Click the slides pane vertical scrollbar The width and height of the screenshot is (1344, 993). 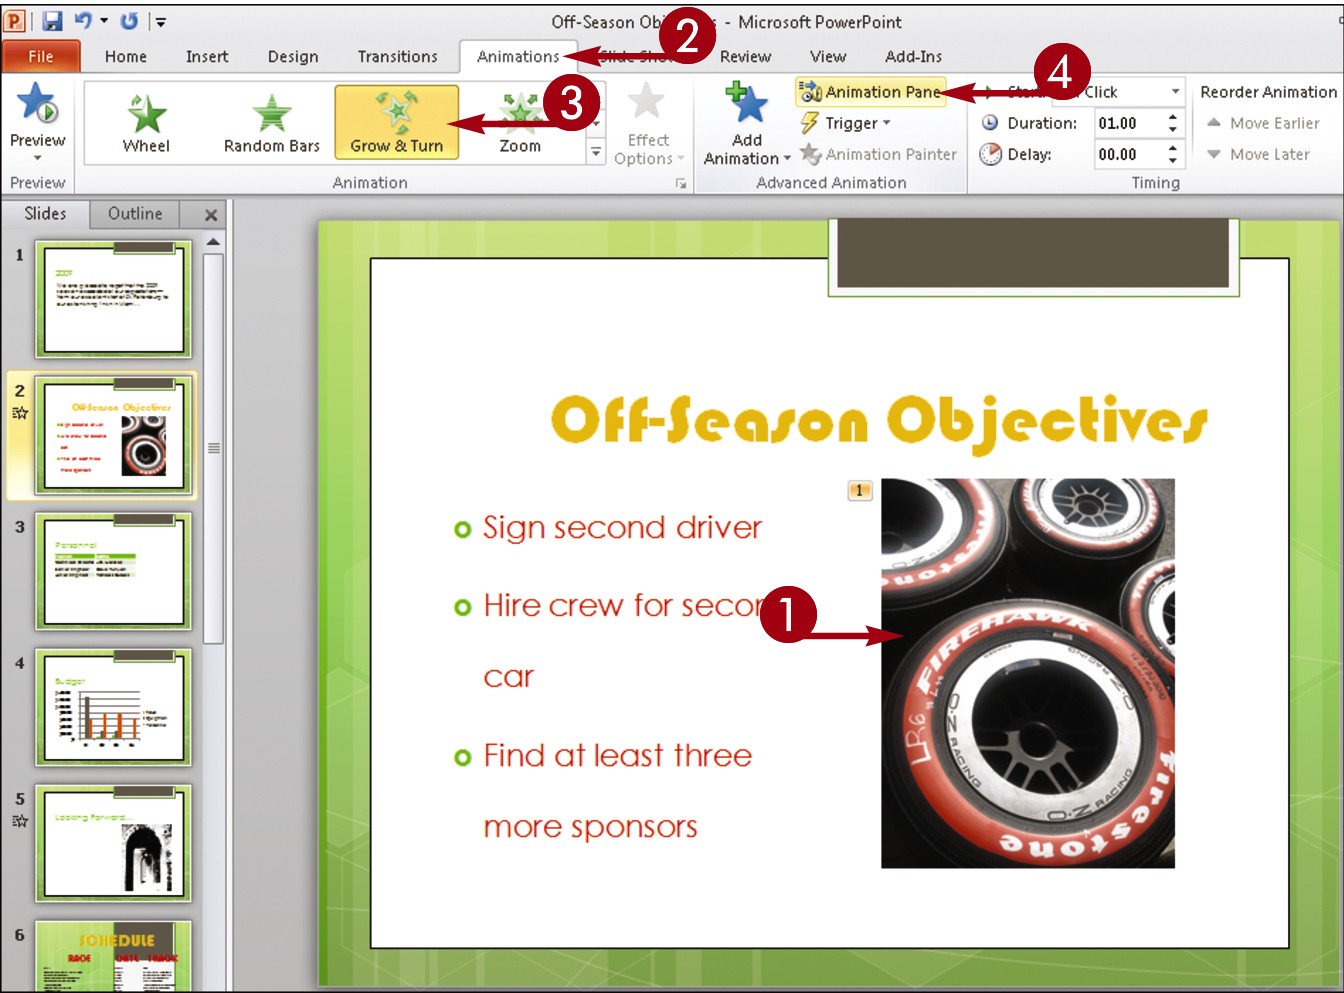pos(213,448)
